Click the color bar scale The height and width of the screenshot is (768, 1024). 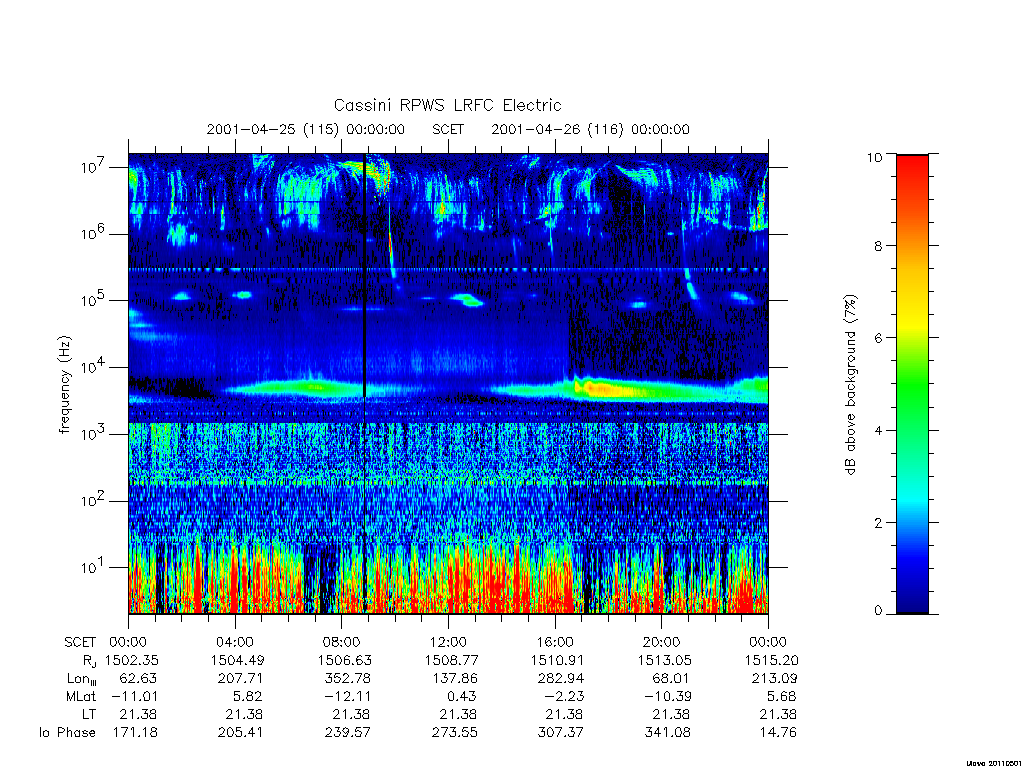click(x=912, y=384)
